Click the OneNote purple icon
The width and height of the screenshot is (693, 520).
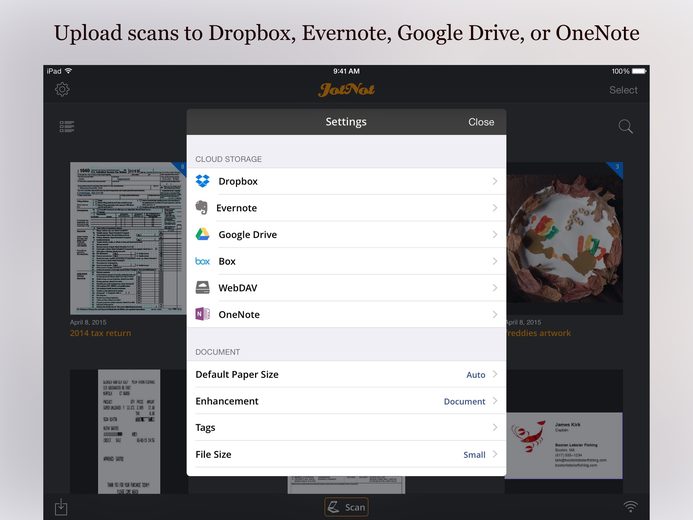(202, 314)
